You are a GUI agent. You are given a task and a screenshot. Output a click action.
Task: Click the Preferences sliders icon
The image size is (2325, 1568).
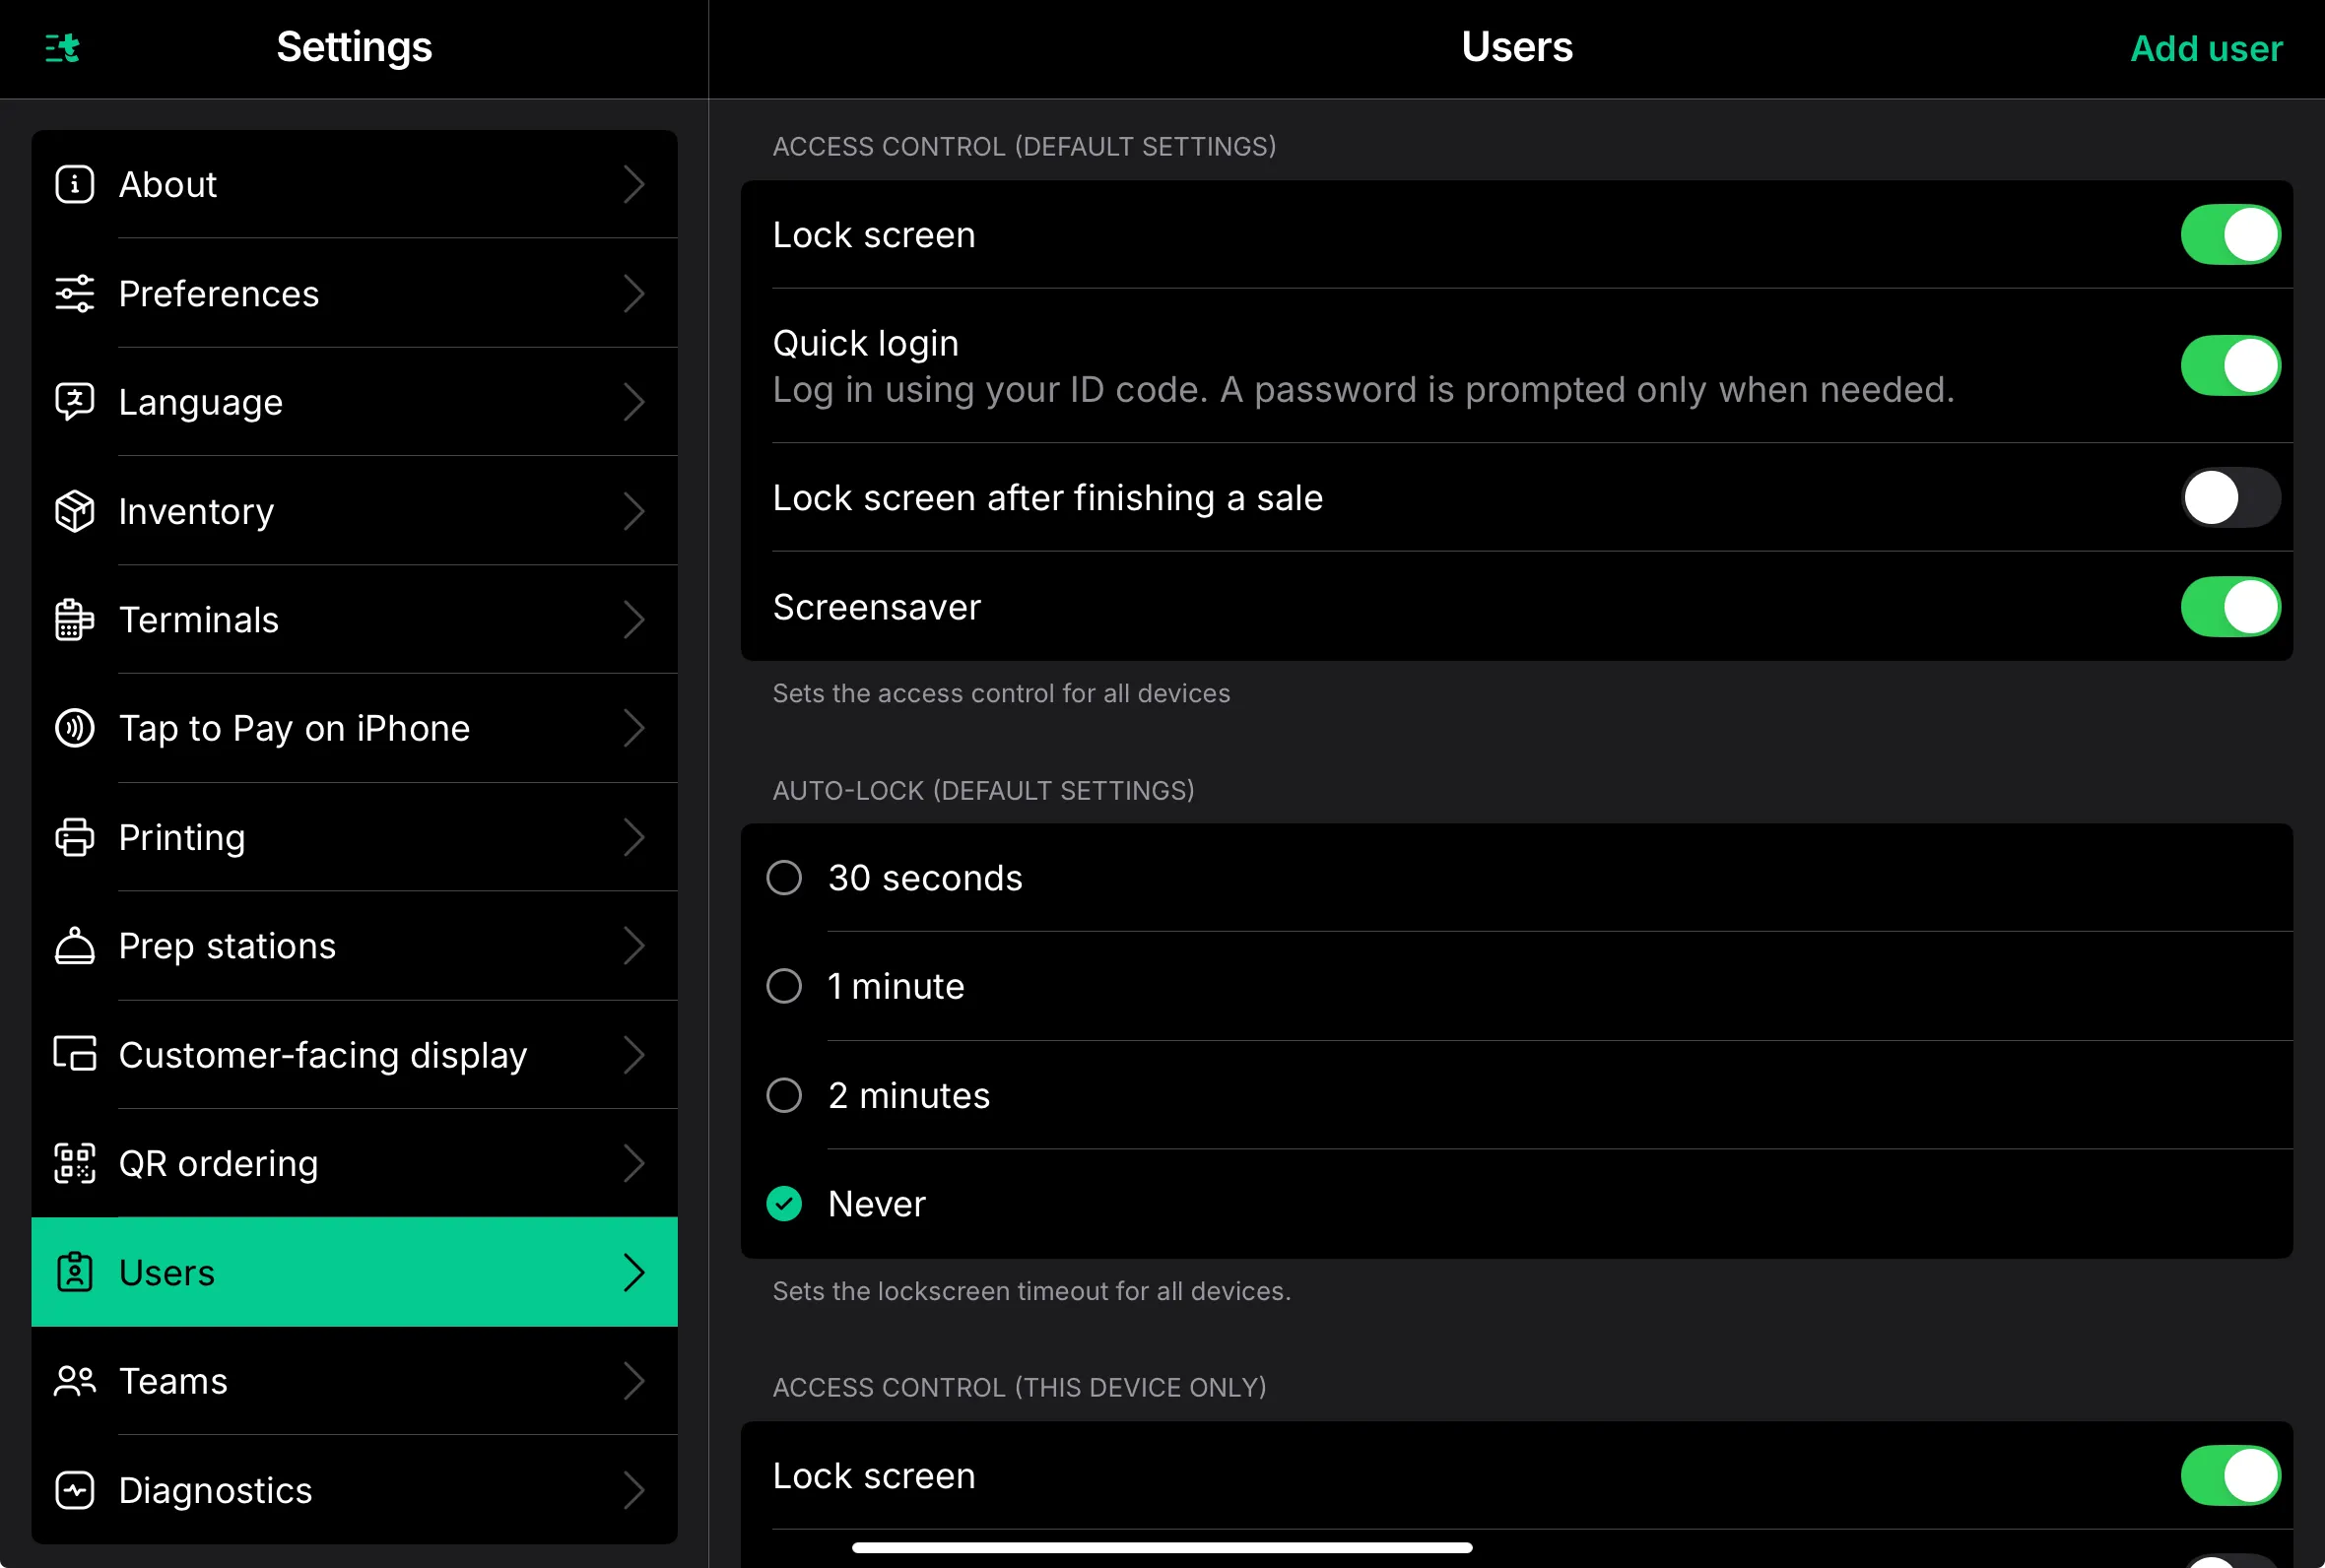75,294
